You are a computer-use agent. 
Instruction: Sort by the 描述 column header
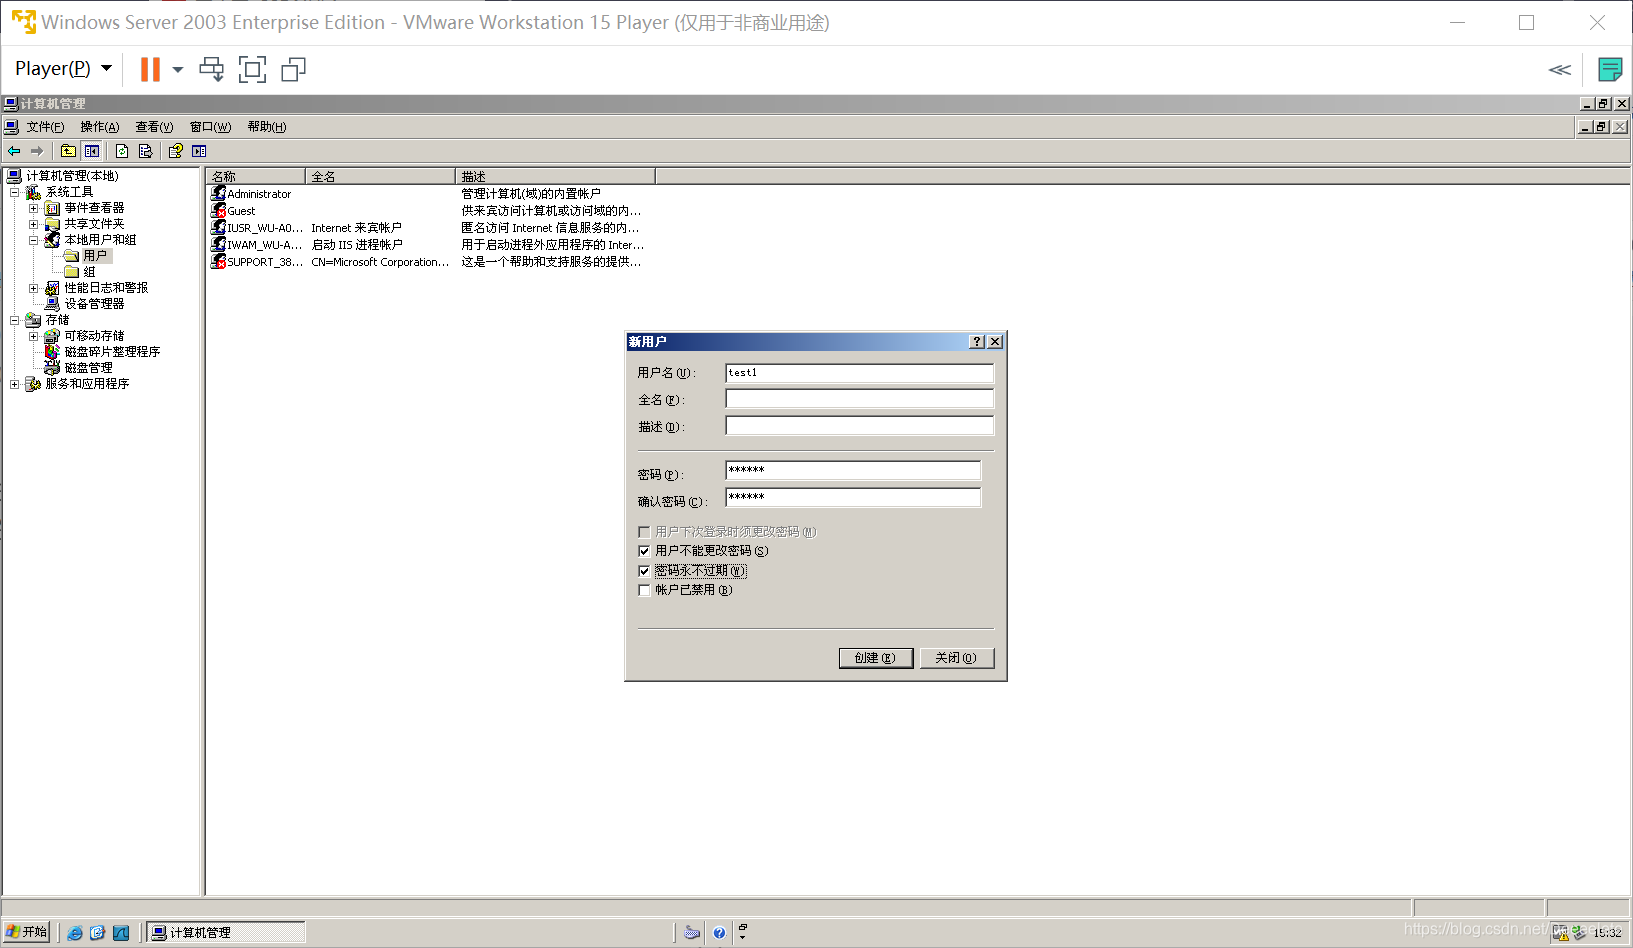[x=555, y=176]
